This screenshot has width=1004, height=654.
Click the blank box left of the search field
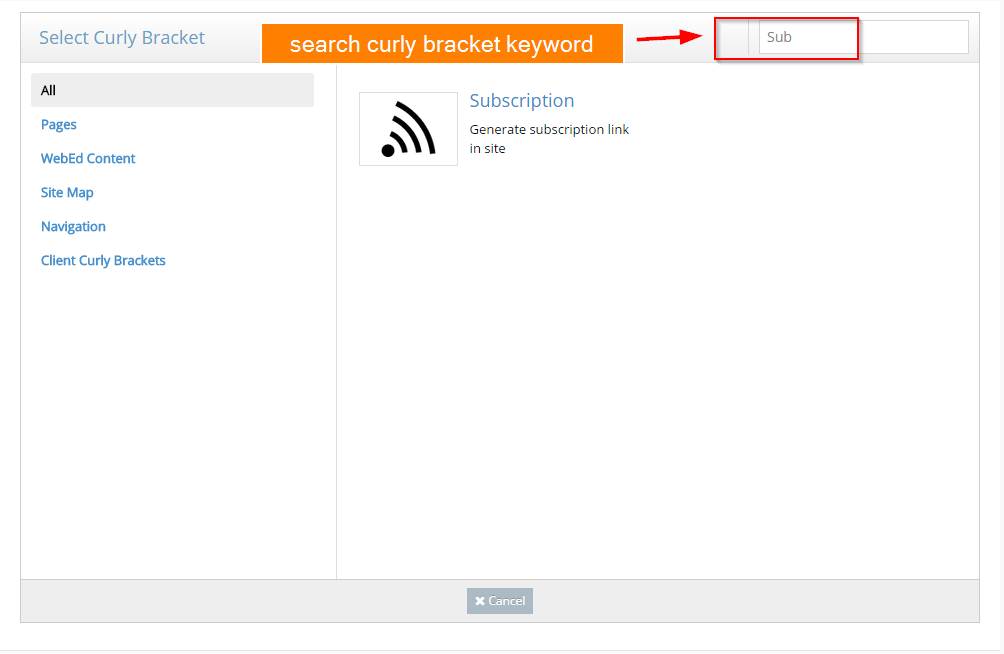tap(732, 38)
